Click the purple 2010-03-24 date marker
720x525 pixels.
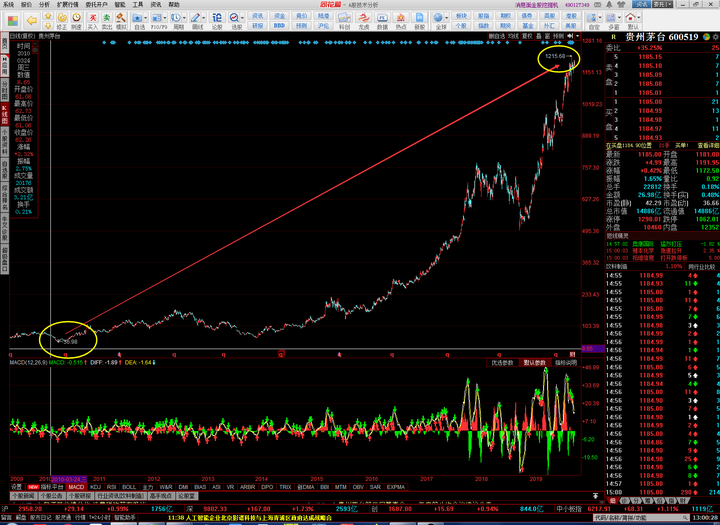tap(69, 479)
